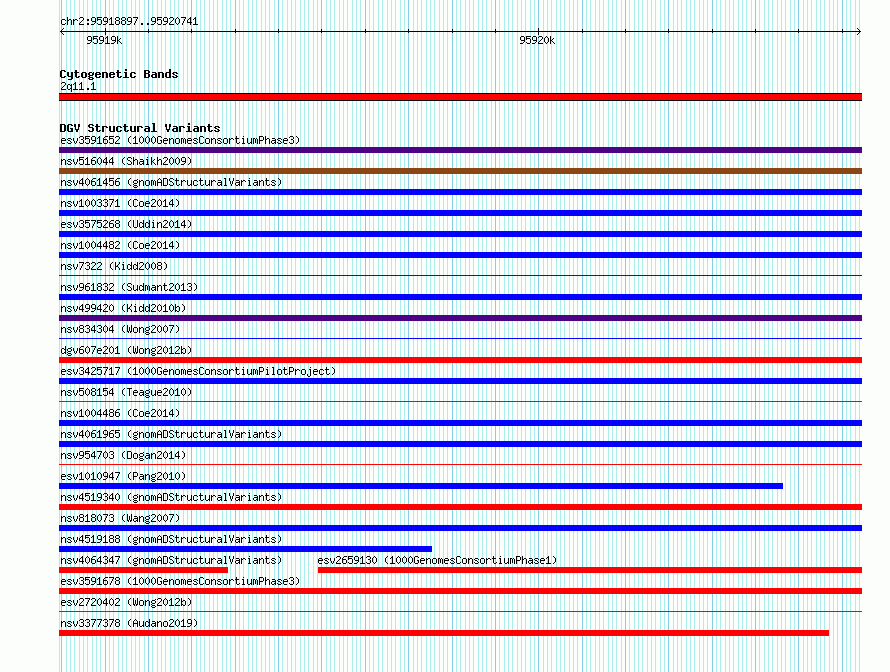Select nsv954703 (Dogan2014) label
The image size is (890, 672).
123,455
